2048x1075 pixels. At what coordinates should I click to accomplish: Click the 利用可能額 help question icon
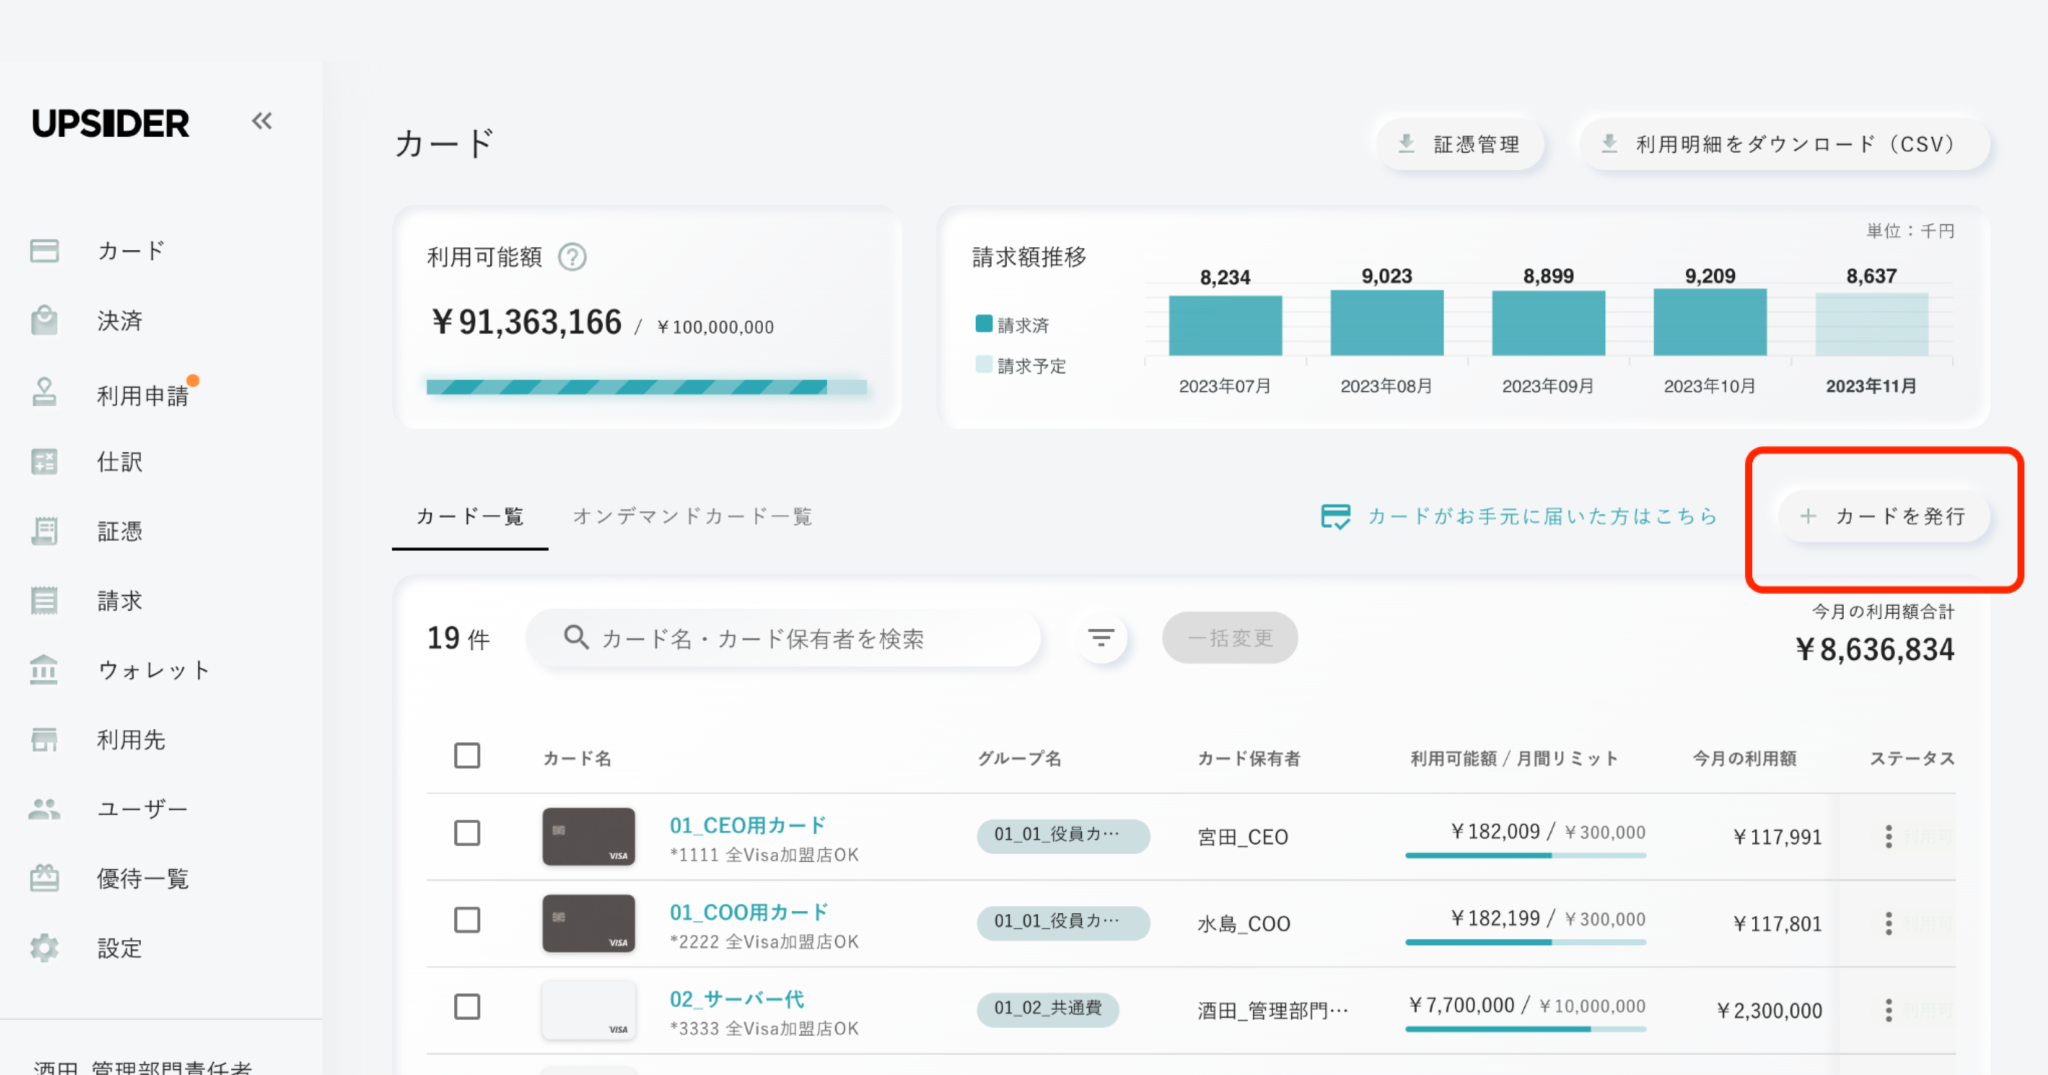[x=572, y=258]
